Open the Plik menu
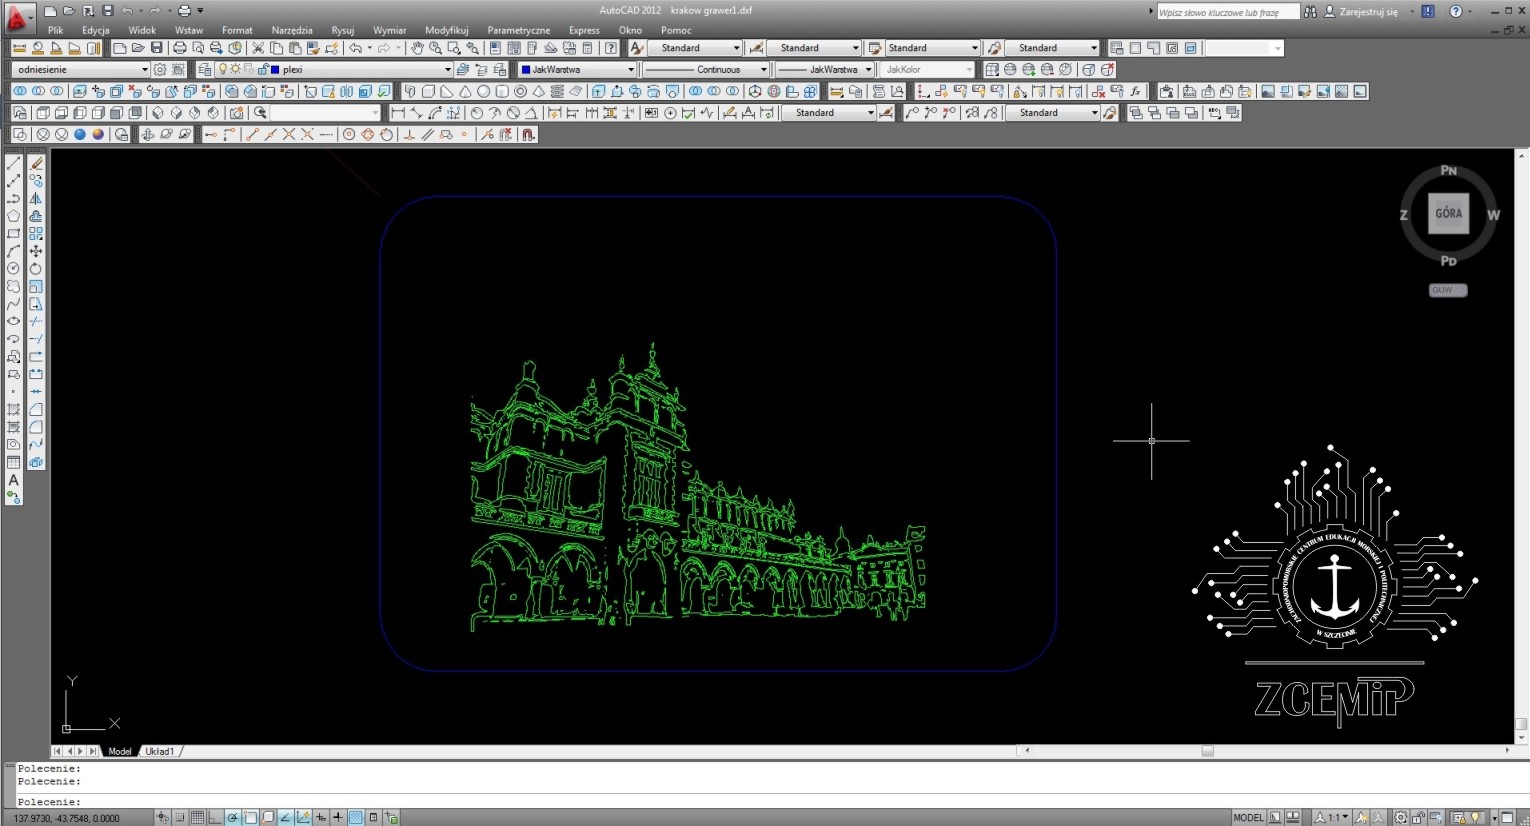The height and width of the screenshot is (826, 1530). tap(56, 30)
